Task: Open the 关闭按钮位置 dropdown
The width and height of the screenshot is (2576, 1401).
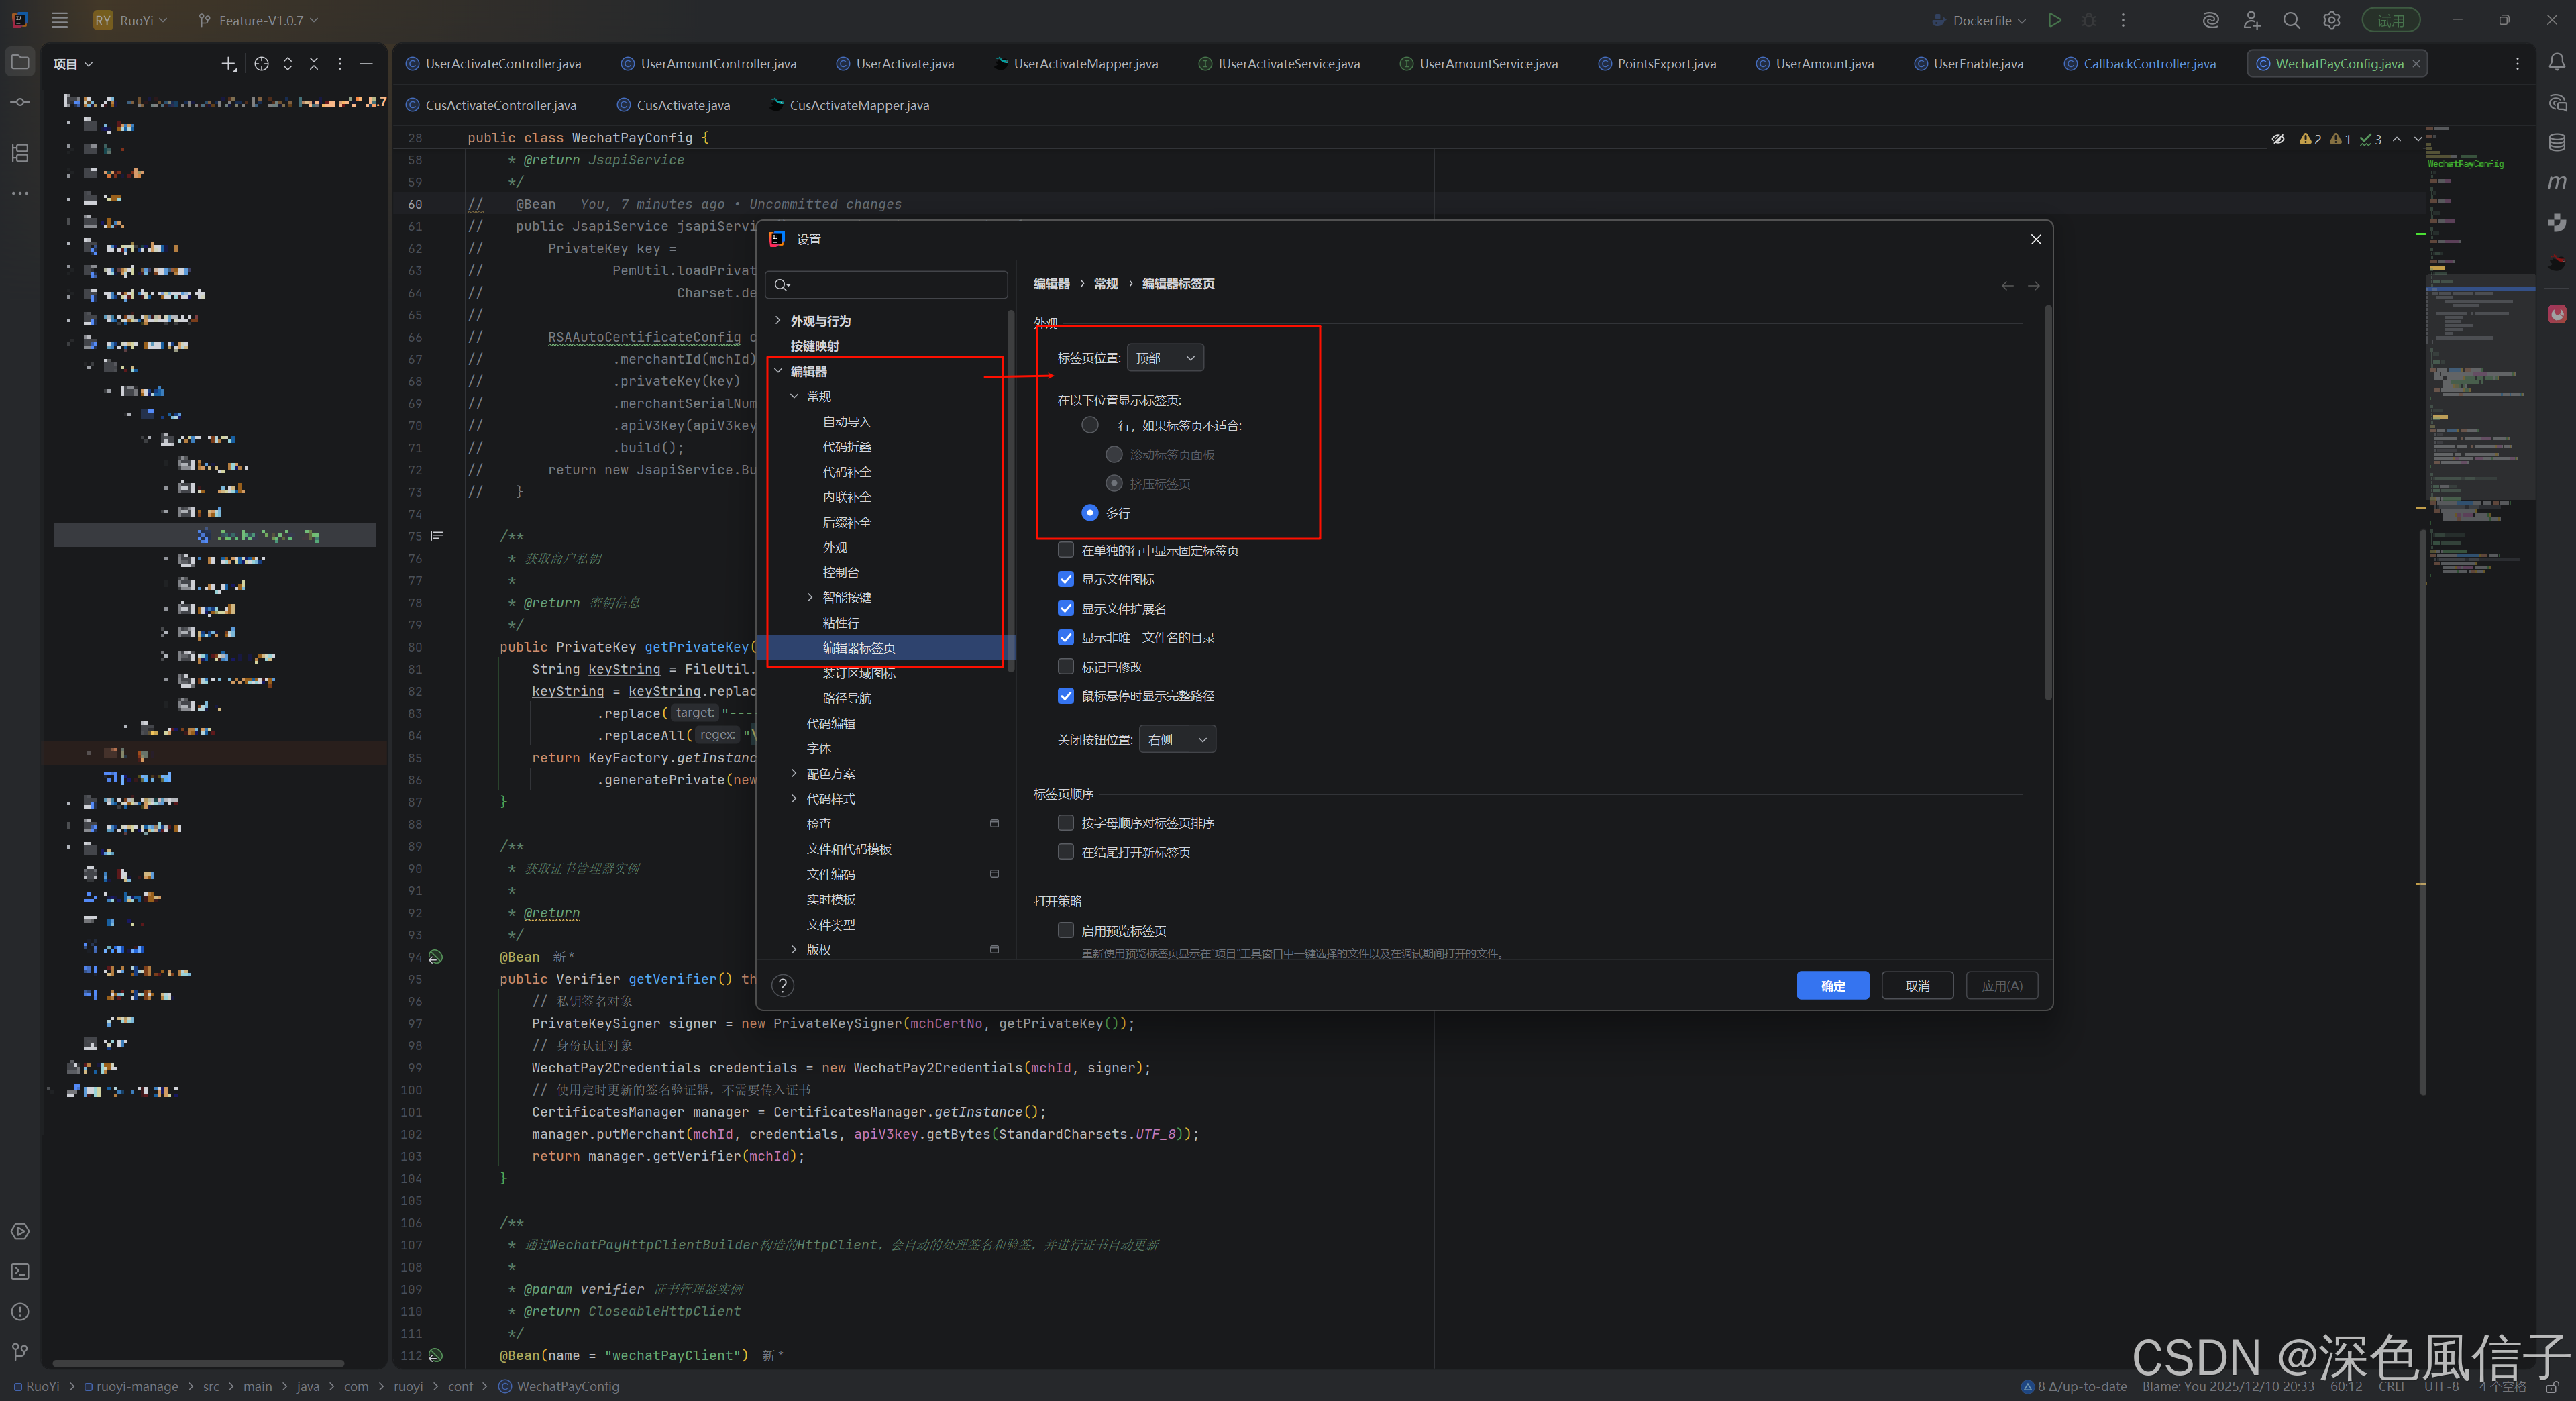Action: click(1177, 739)
